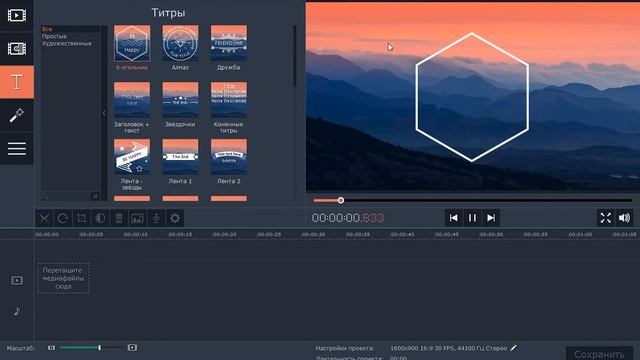This screenshot has height=360, width=640.
Task: Open clip properties gear icon
Action: coord(175,218)
